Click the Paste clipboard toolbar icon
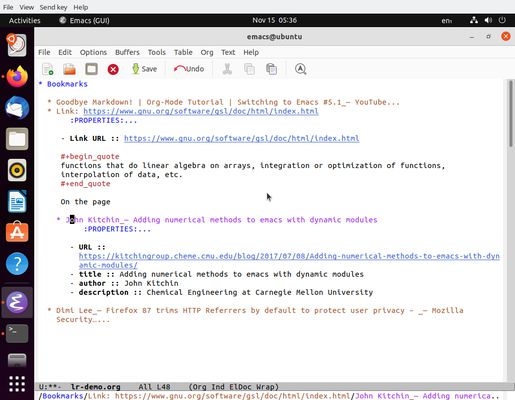Screen dimensions: 515x400 pyautogui.click(x=271, y=69)
